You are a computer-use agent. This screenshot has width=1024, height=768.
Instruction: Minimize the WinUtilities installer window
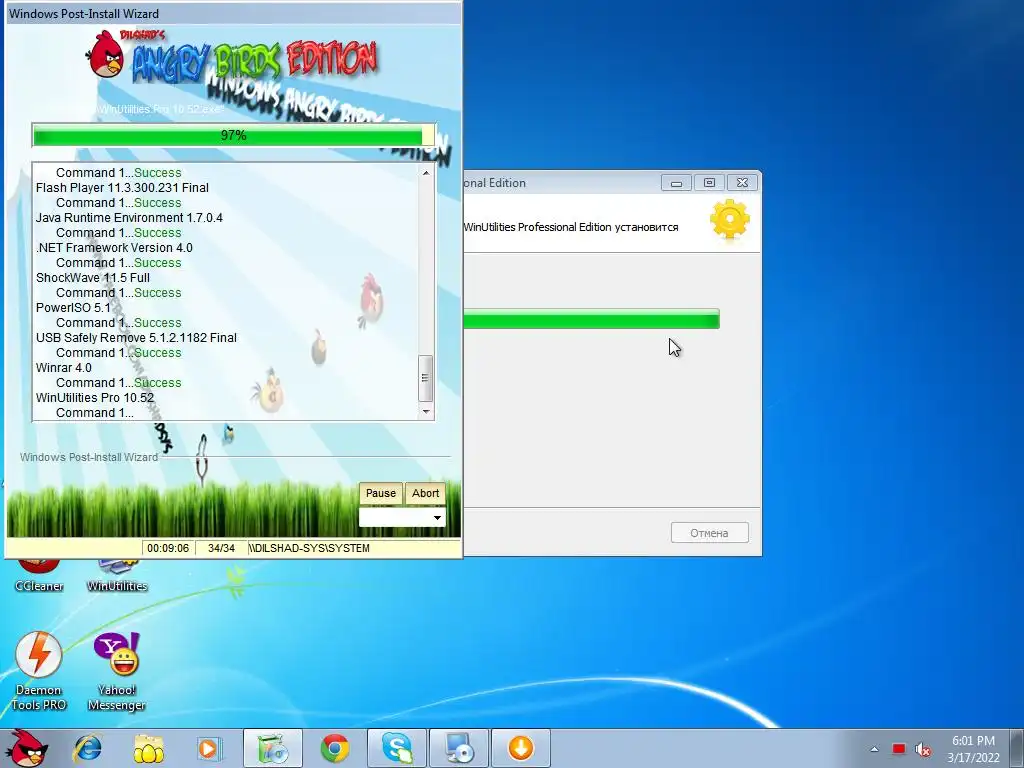coord(676,183)
